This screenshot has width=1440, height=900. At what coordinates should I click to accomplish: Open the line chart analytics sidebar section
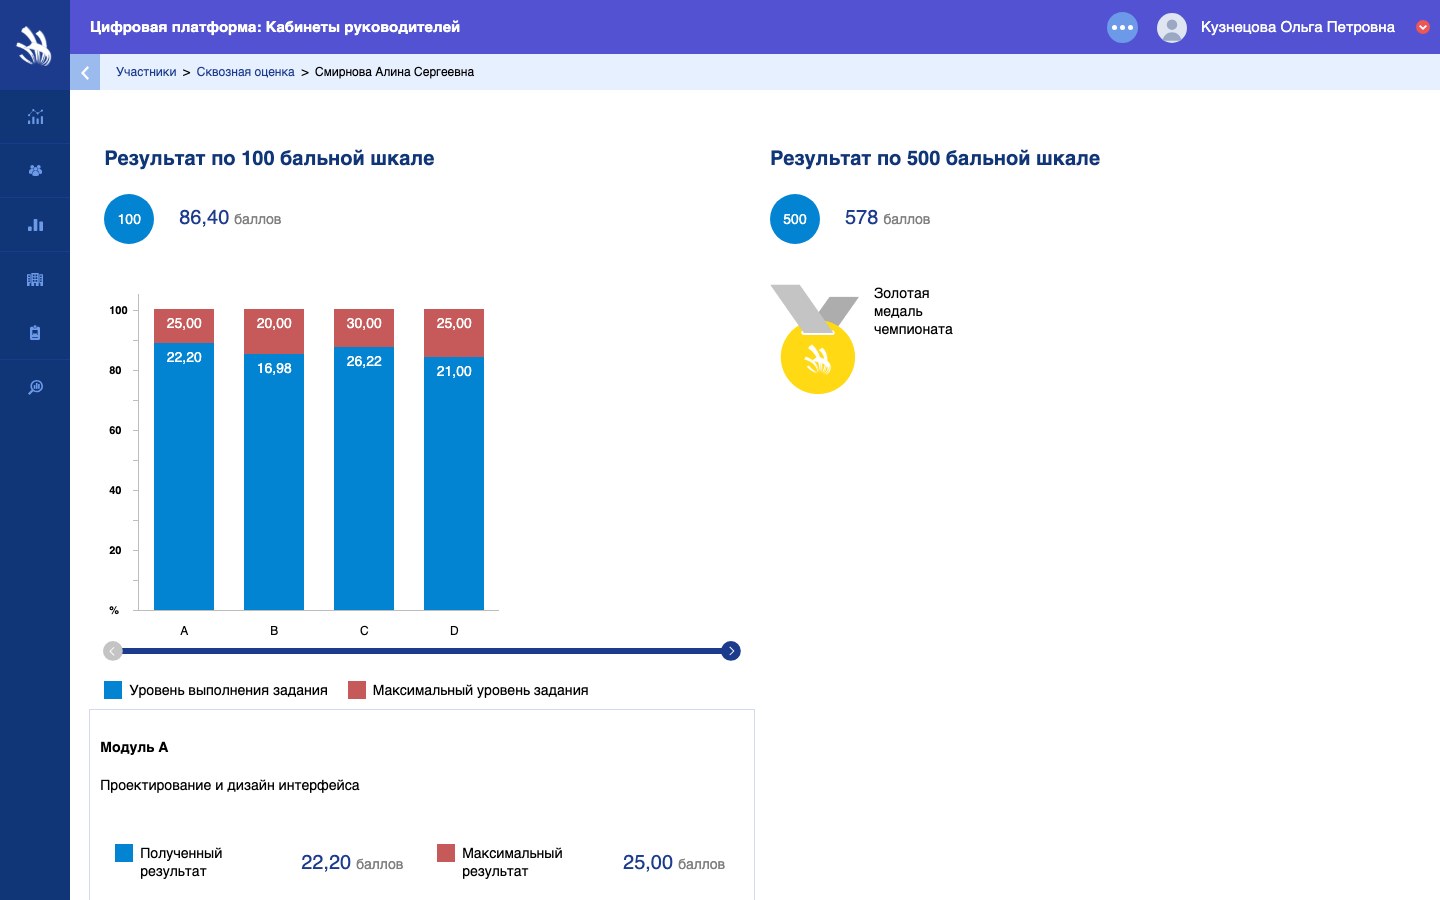click(x=35, y=117)
